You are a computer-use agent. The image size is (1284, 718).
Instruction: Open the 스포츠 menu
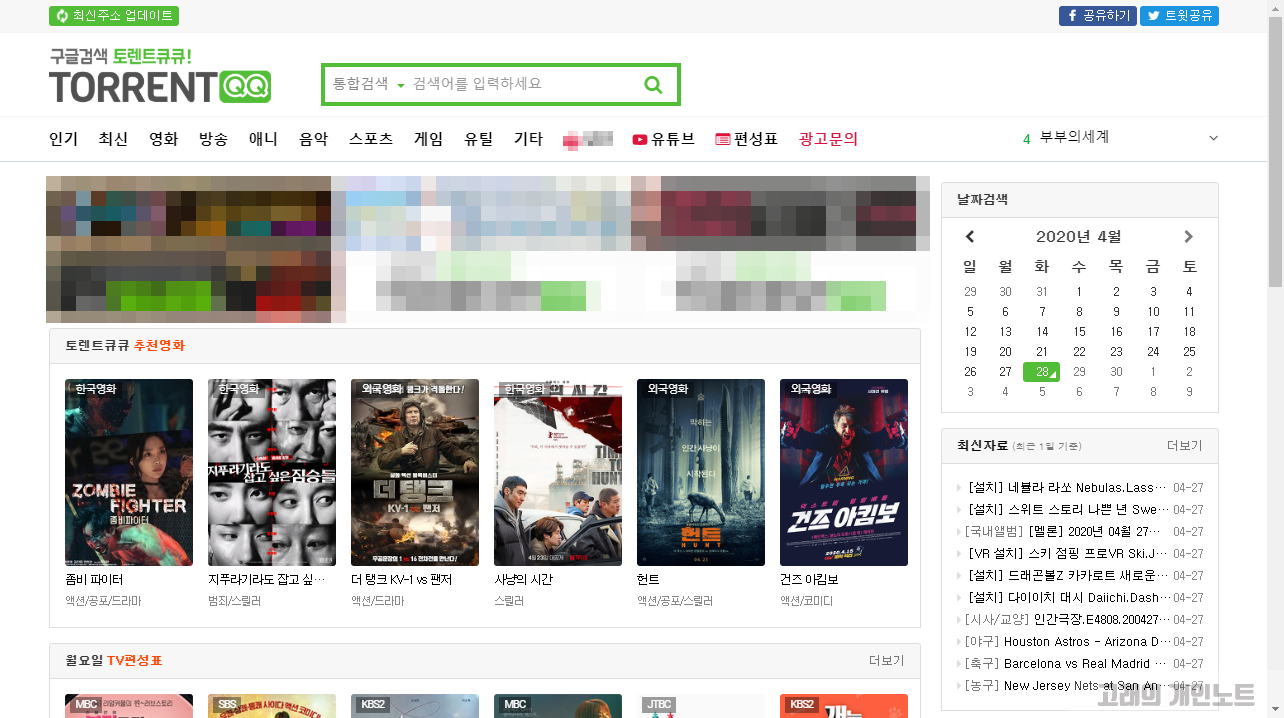(371, 139)
